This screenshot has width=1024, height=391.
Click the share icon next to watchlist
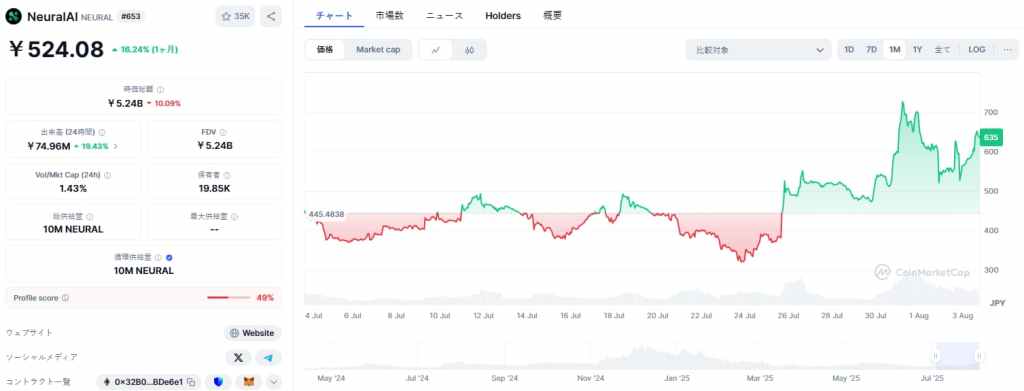click(271, 16)
